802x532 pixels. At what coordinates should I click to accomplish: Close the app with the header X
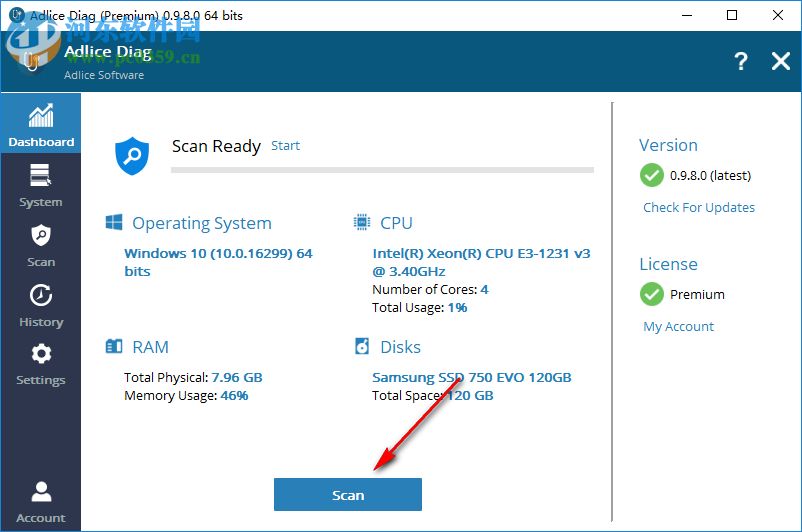tap(781, 61)
